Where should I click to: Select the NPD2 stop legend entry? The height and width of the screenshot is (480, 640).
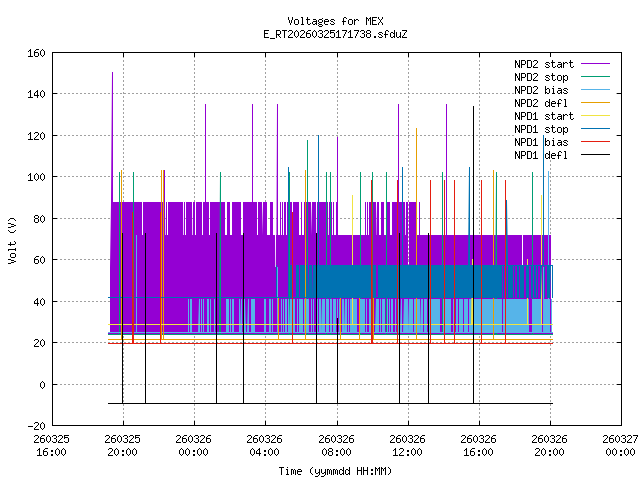coord(542,77)
